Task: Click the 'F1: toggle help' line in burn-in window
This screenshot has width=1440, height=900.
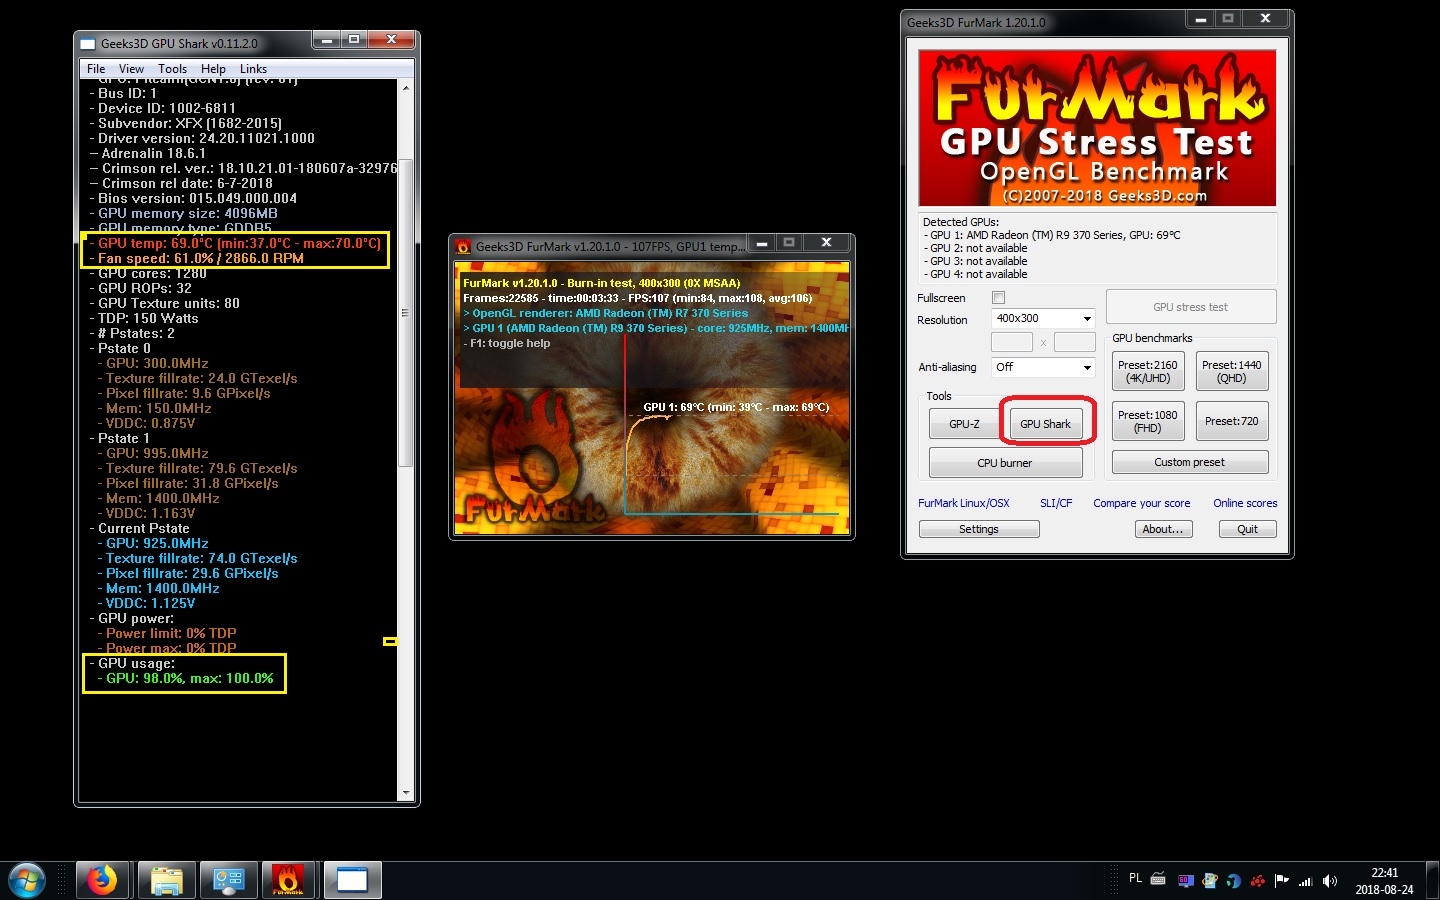Action: coord(507,343)
